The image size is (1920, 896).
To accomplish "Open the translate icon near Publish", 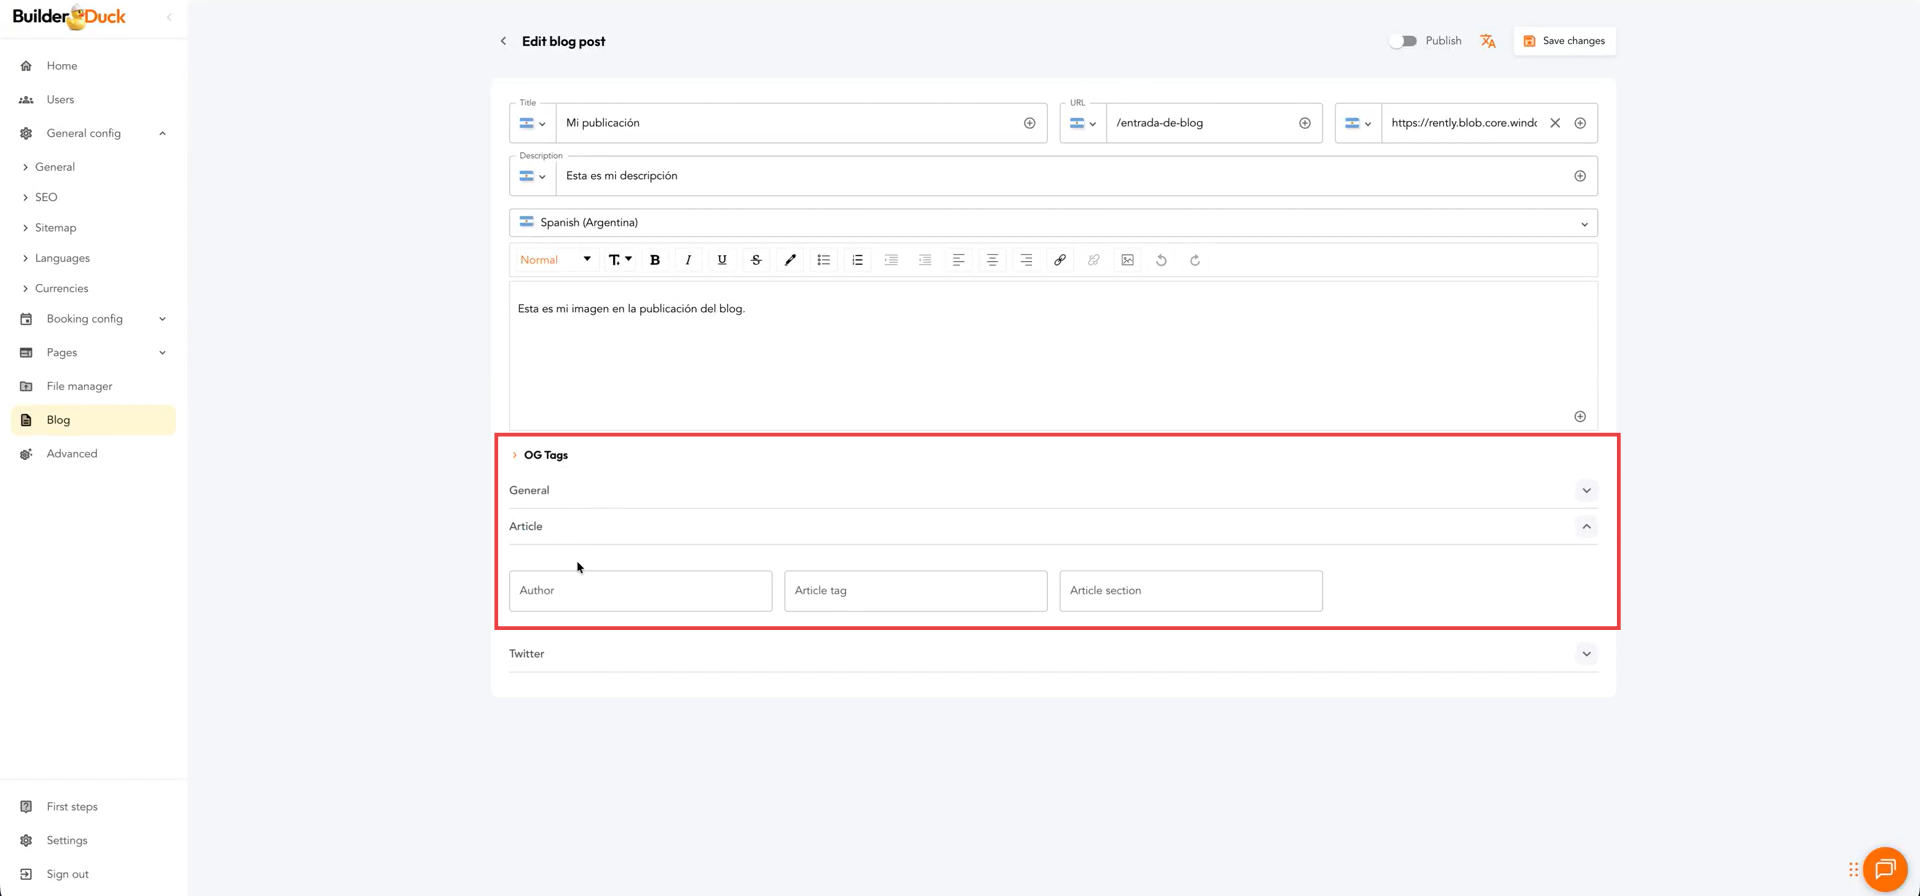I will tap(1488, 41).
